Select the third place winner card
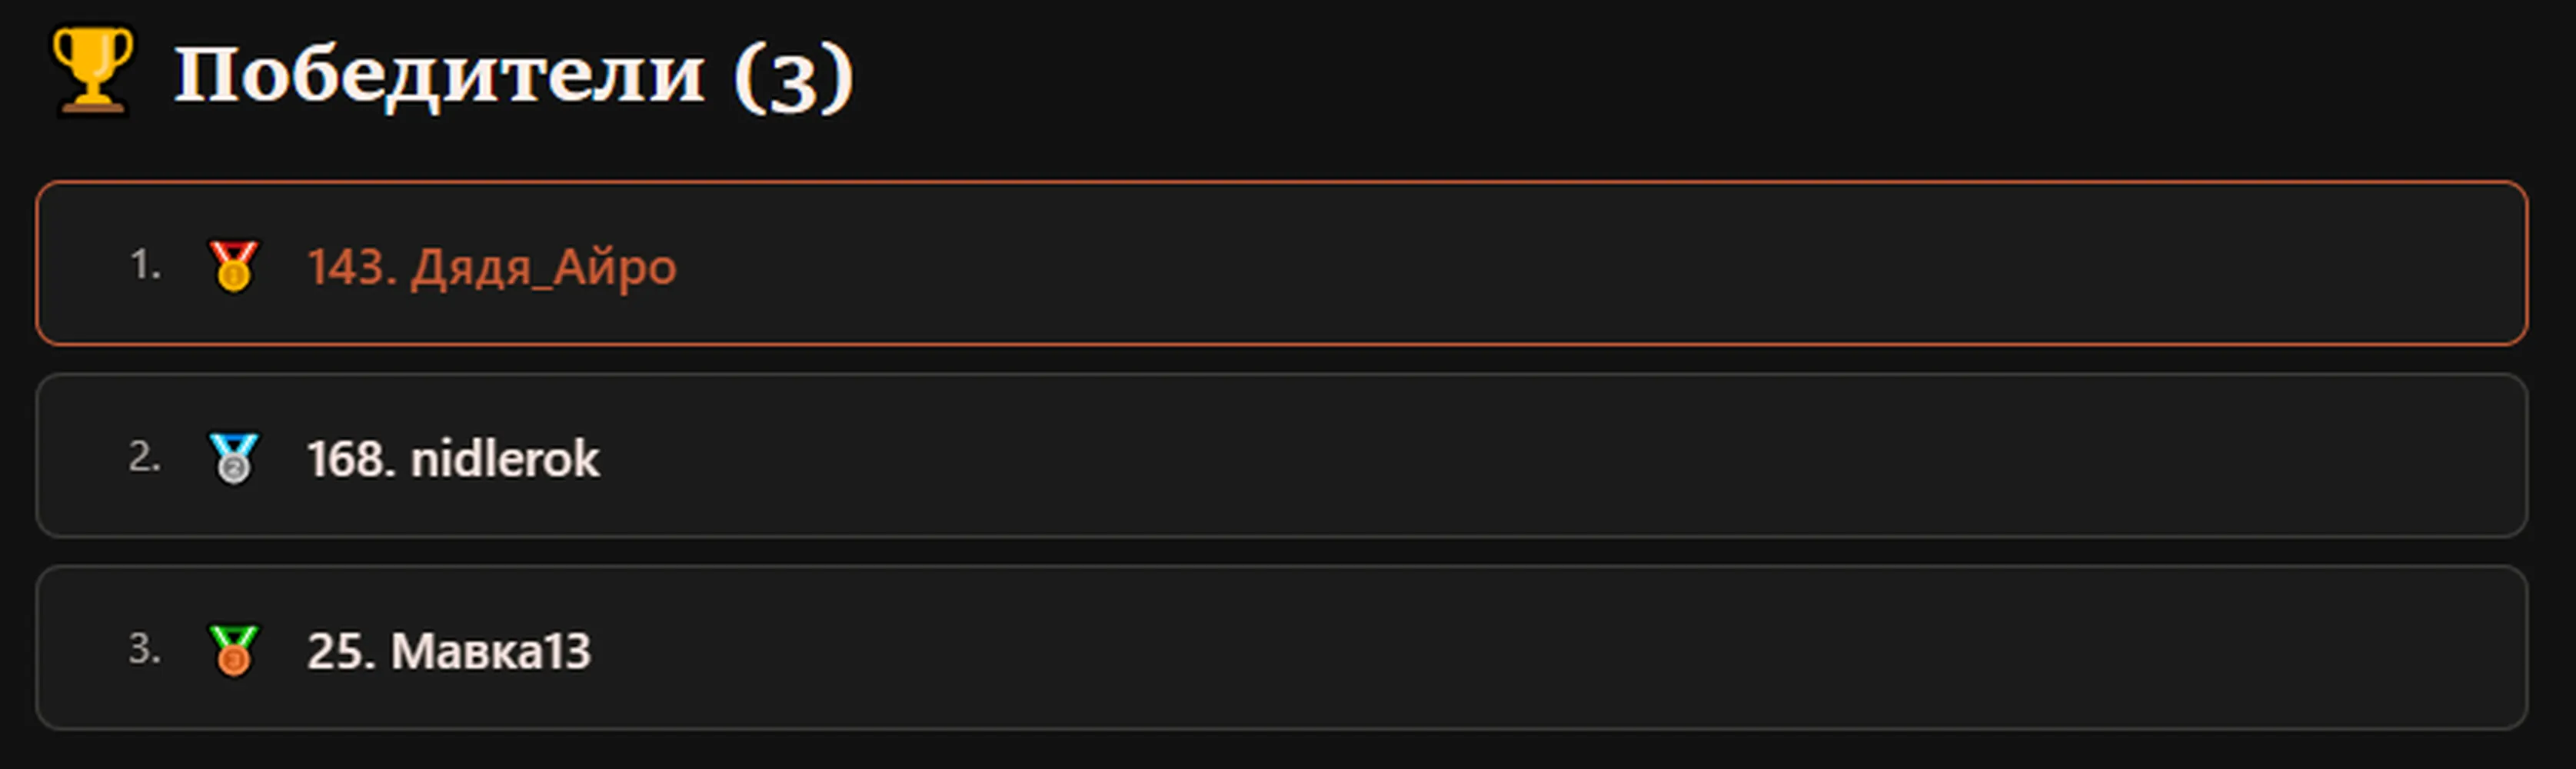The width and height of the screenshot is (2576, 769). (x=1282, y=648)
